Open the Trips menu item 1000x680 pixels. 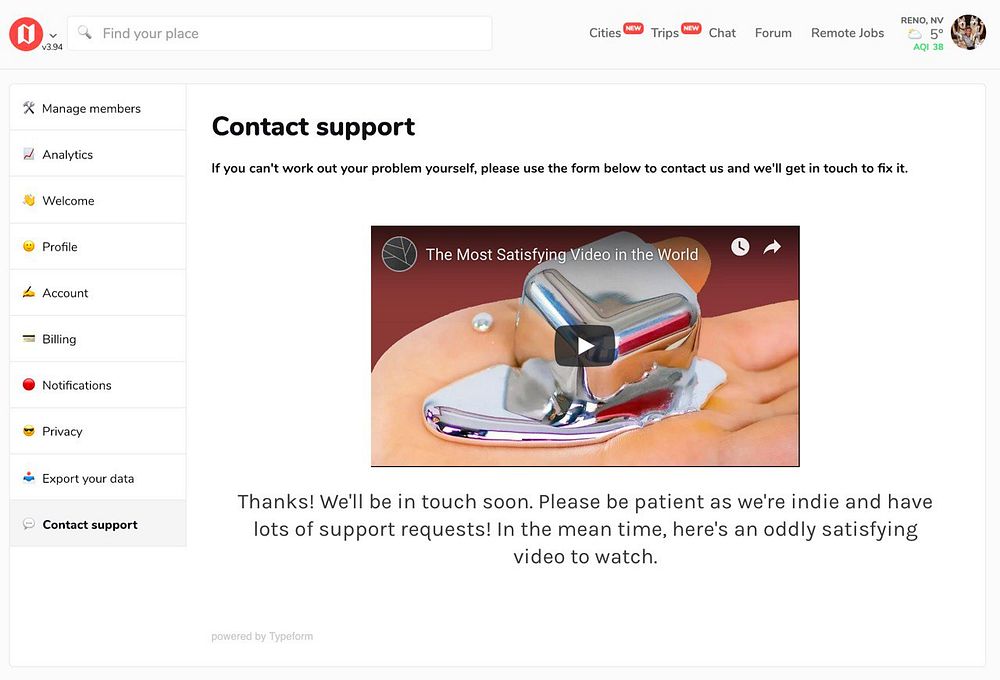(665, 33)
